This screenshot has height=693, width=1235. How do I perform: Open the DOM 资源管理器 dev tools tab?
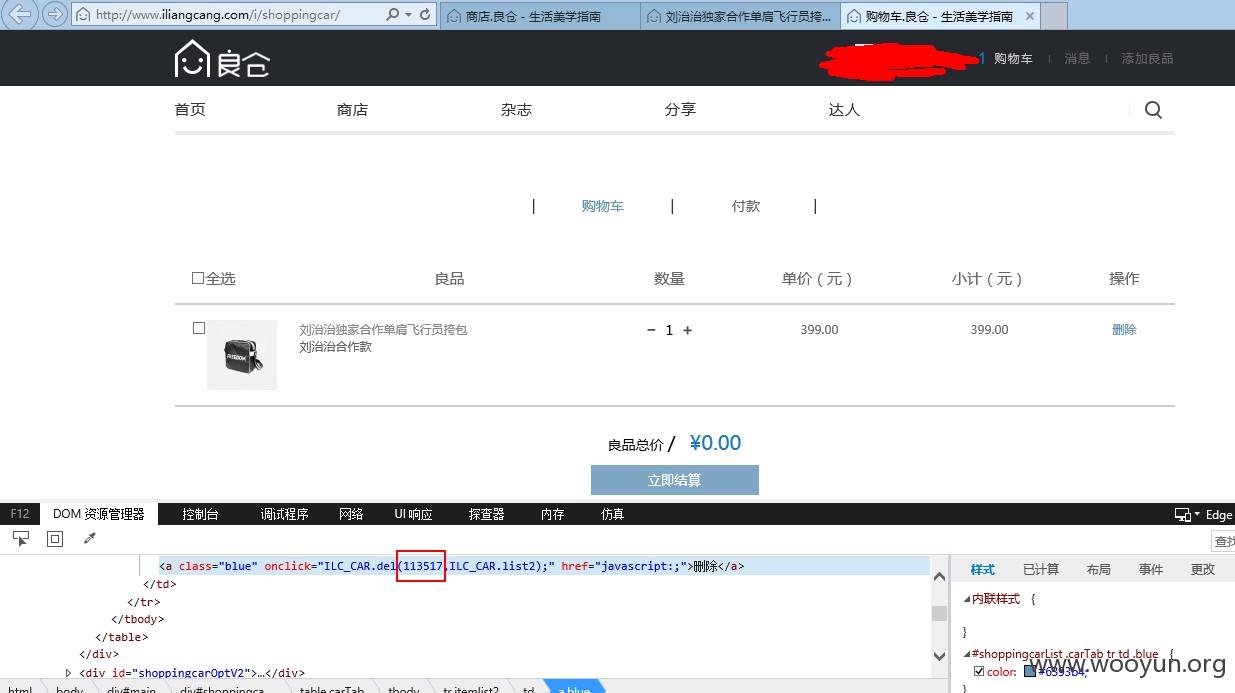[99, 514]
